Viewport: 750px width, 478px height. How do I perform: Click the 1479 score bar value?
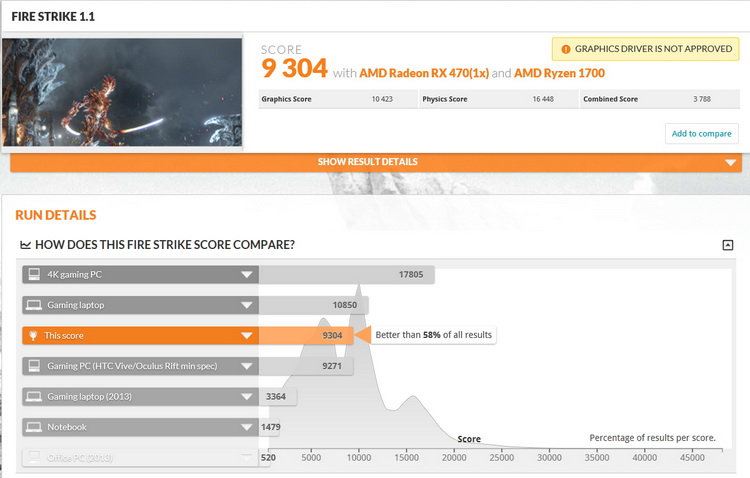pyautogui.click(x=271, y=427)
